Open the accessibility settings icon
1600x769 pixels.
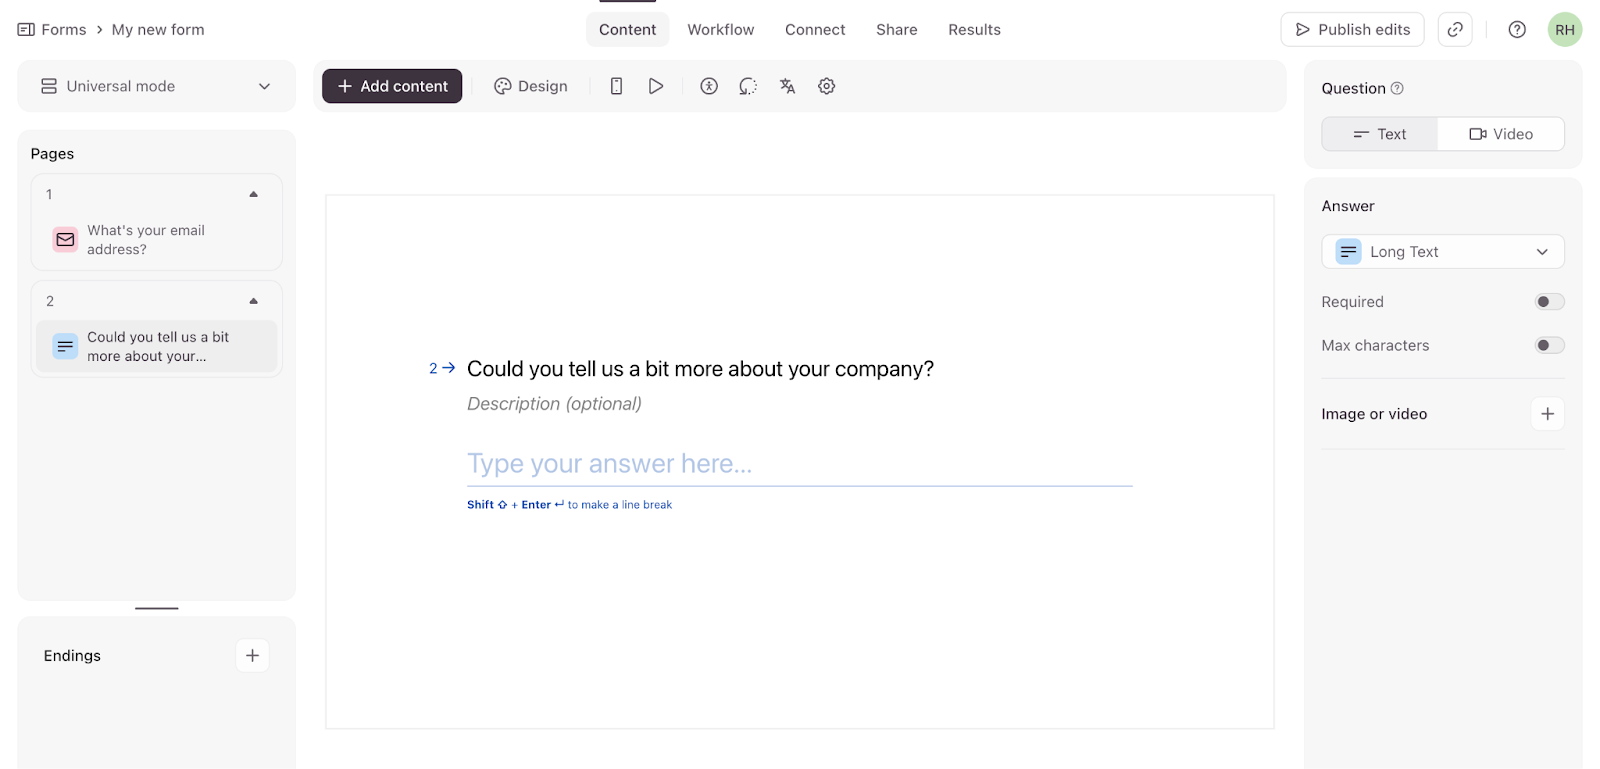(709, 86)
